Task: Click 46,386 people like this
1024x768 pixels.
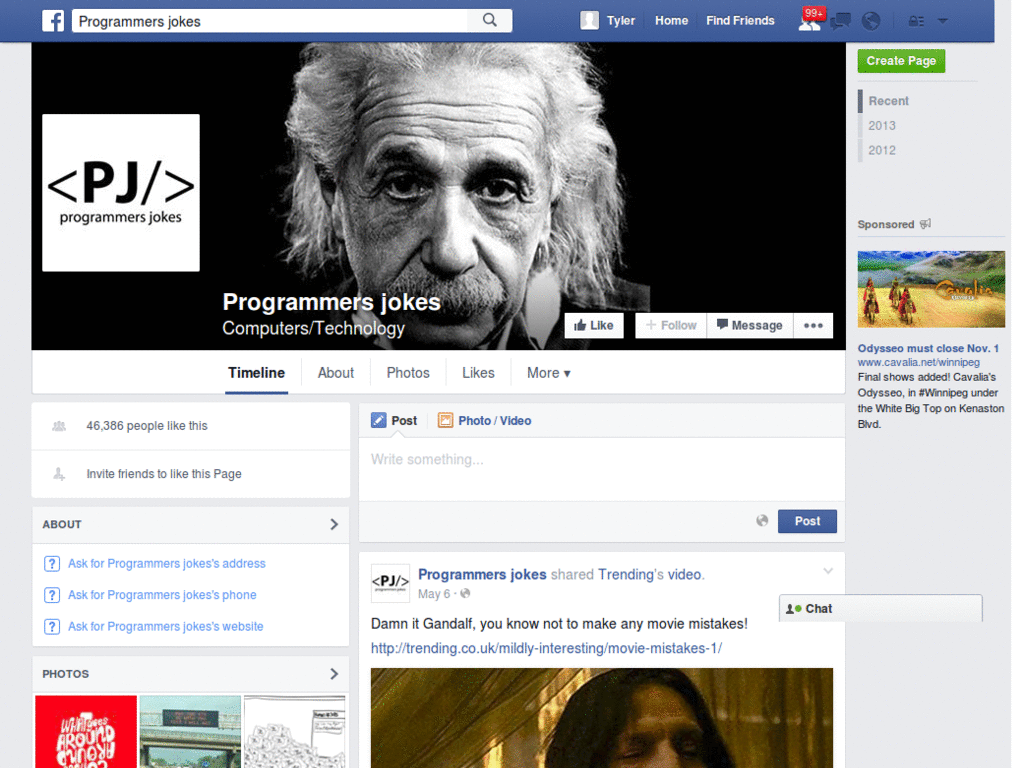Action: point(147,426)
